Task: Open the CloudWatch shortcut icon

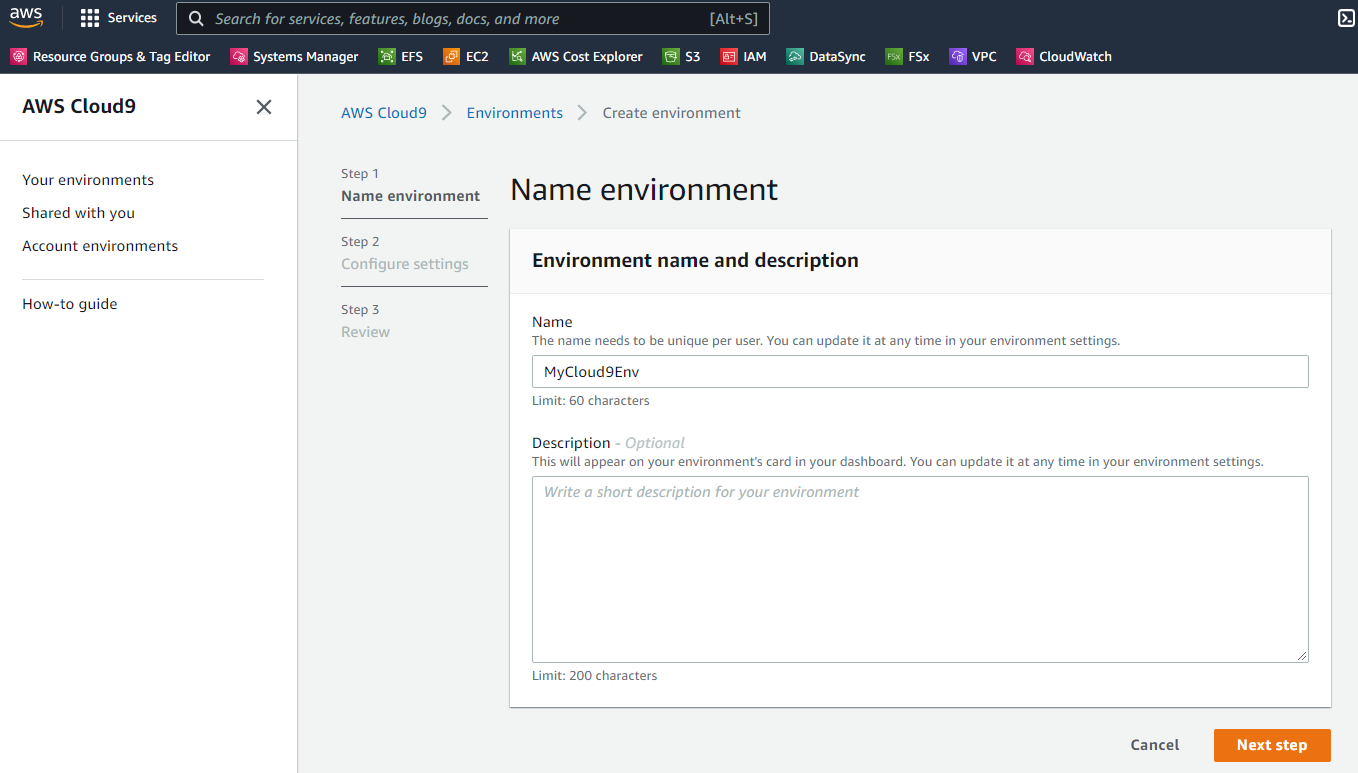Action: click(x=1024, y=57)
